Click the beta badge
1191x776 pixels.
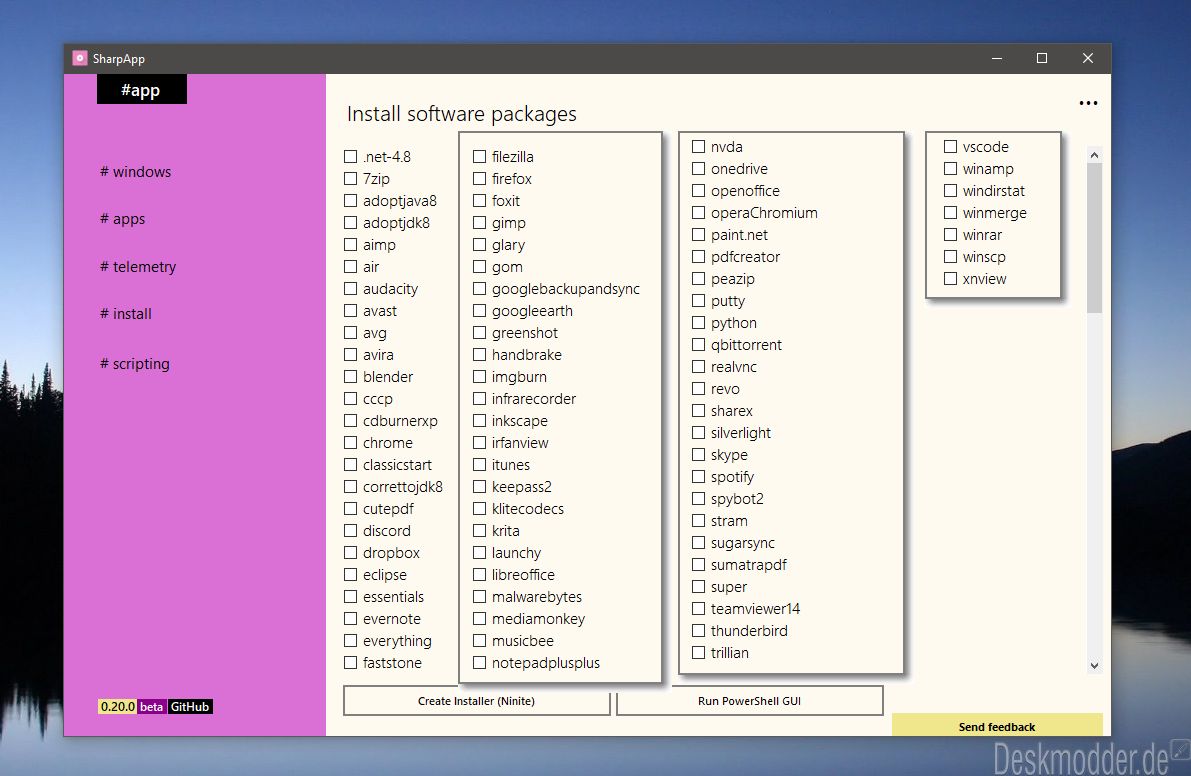tap(151, 707)
